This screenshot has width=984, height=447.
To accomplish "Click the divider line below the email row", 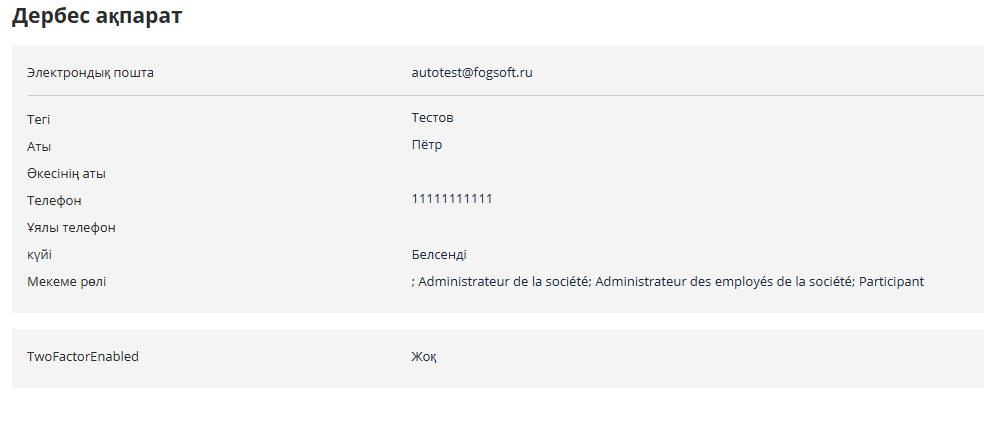I will [498, 96].
